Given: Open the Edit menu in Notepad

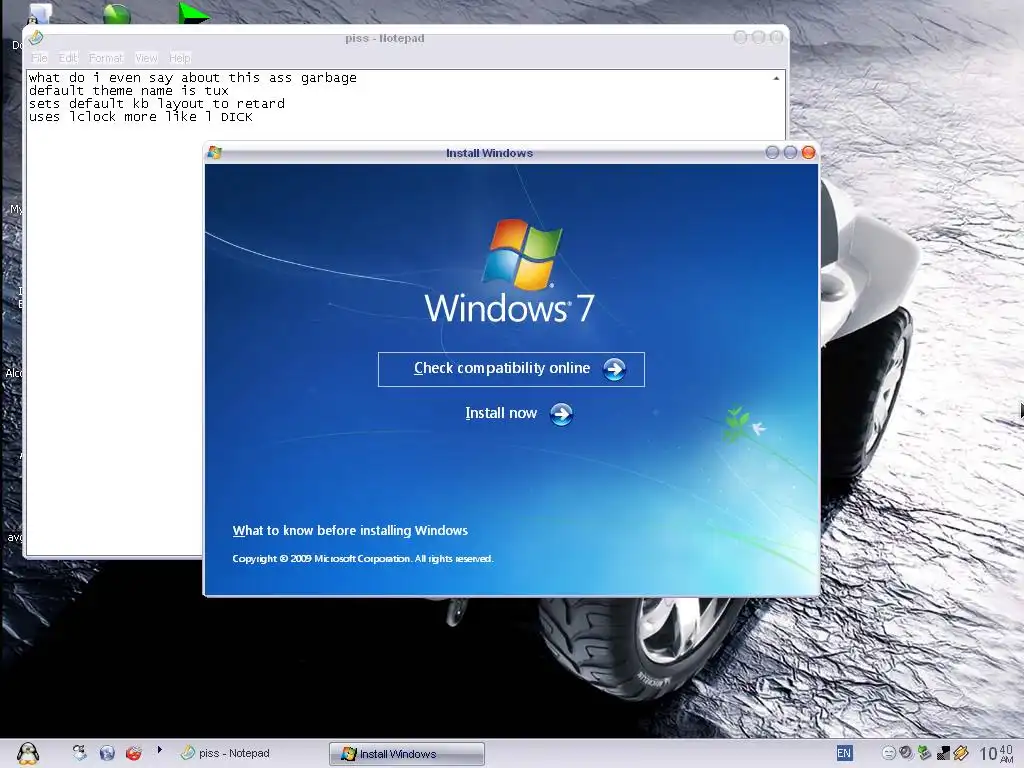Looking at the screenshot, I should [x=68, y=57].
